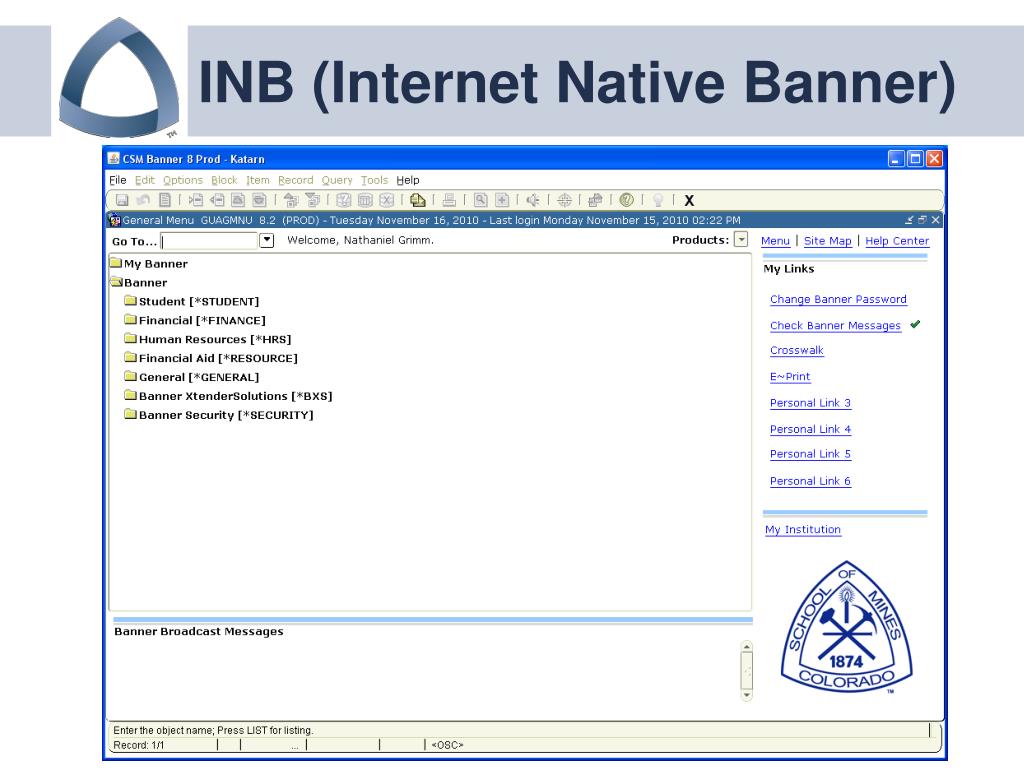This screenshot has height=768, width=1024.
Task: Click the E~Print link
Action: (790, 377)
